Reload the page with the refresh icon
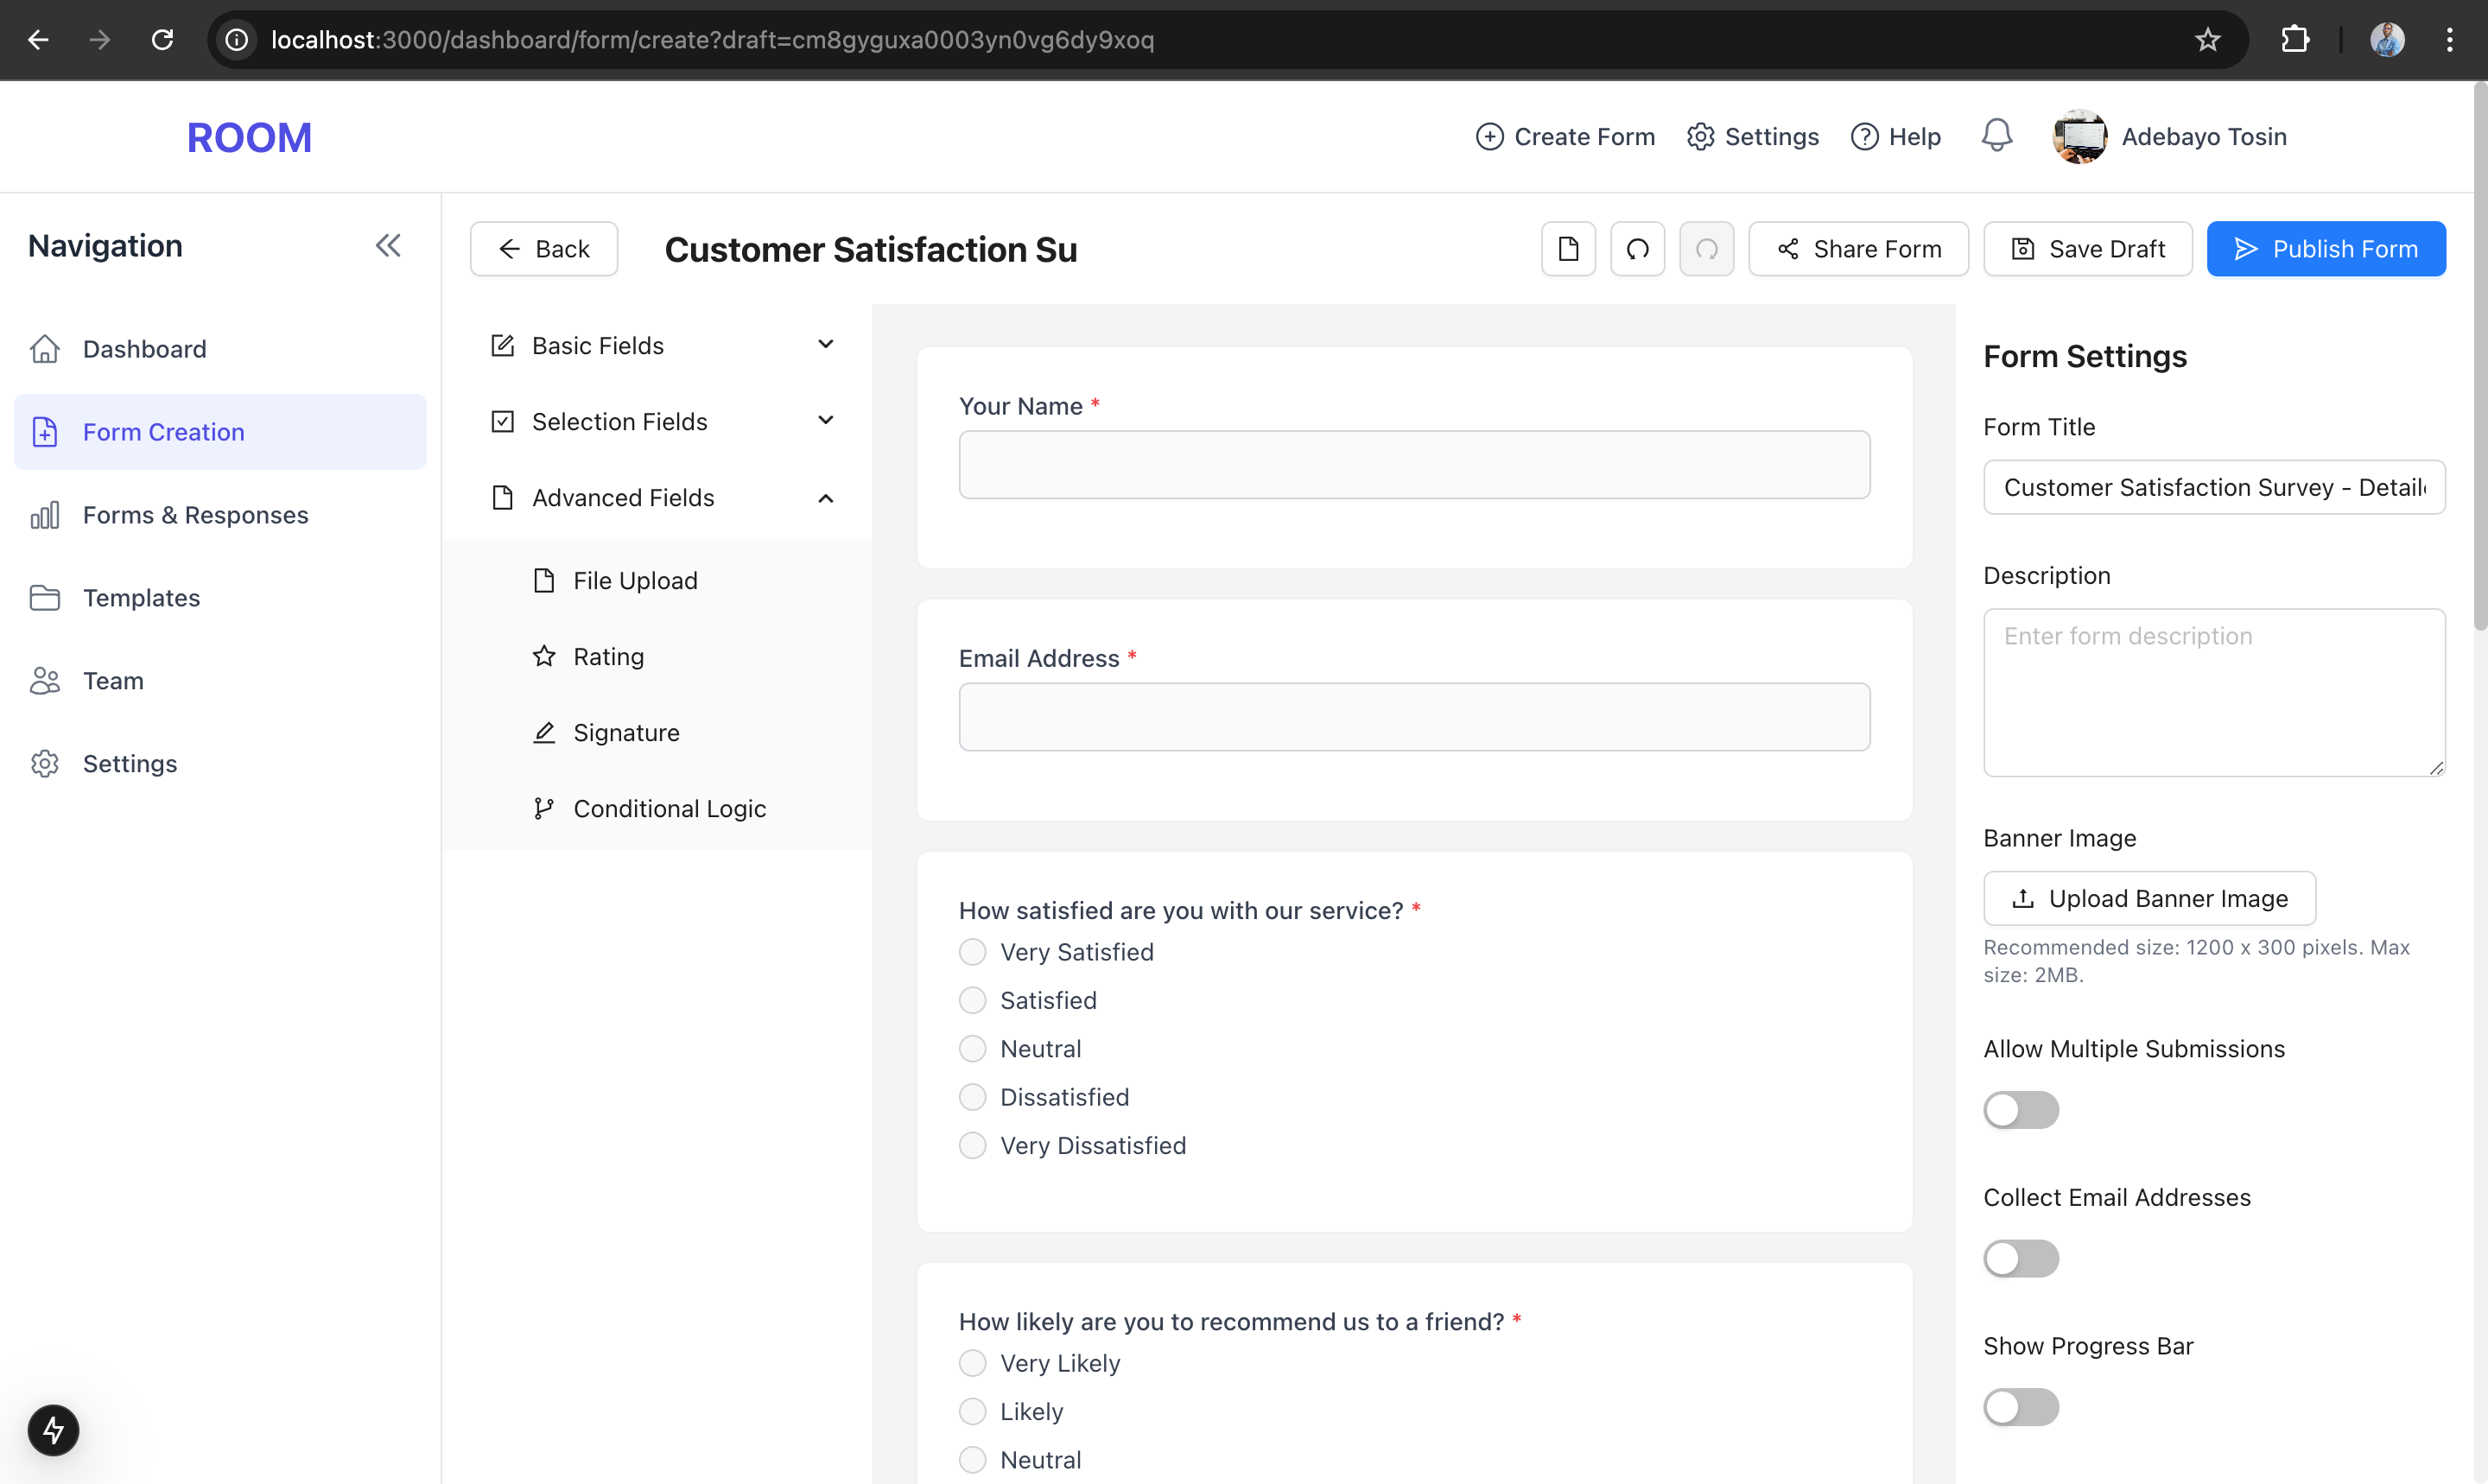The width and height of the screenshot is (2488, 1484). click(x=162, y=39)
